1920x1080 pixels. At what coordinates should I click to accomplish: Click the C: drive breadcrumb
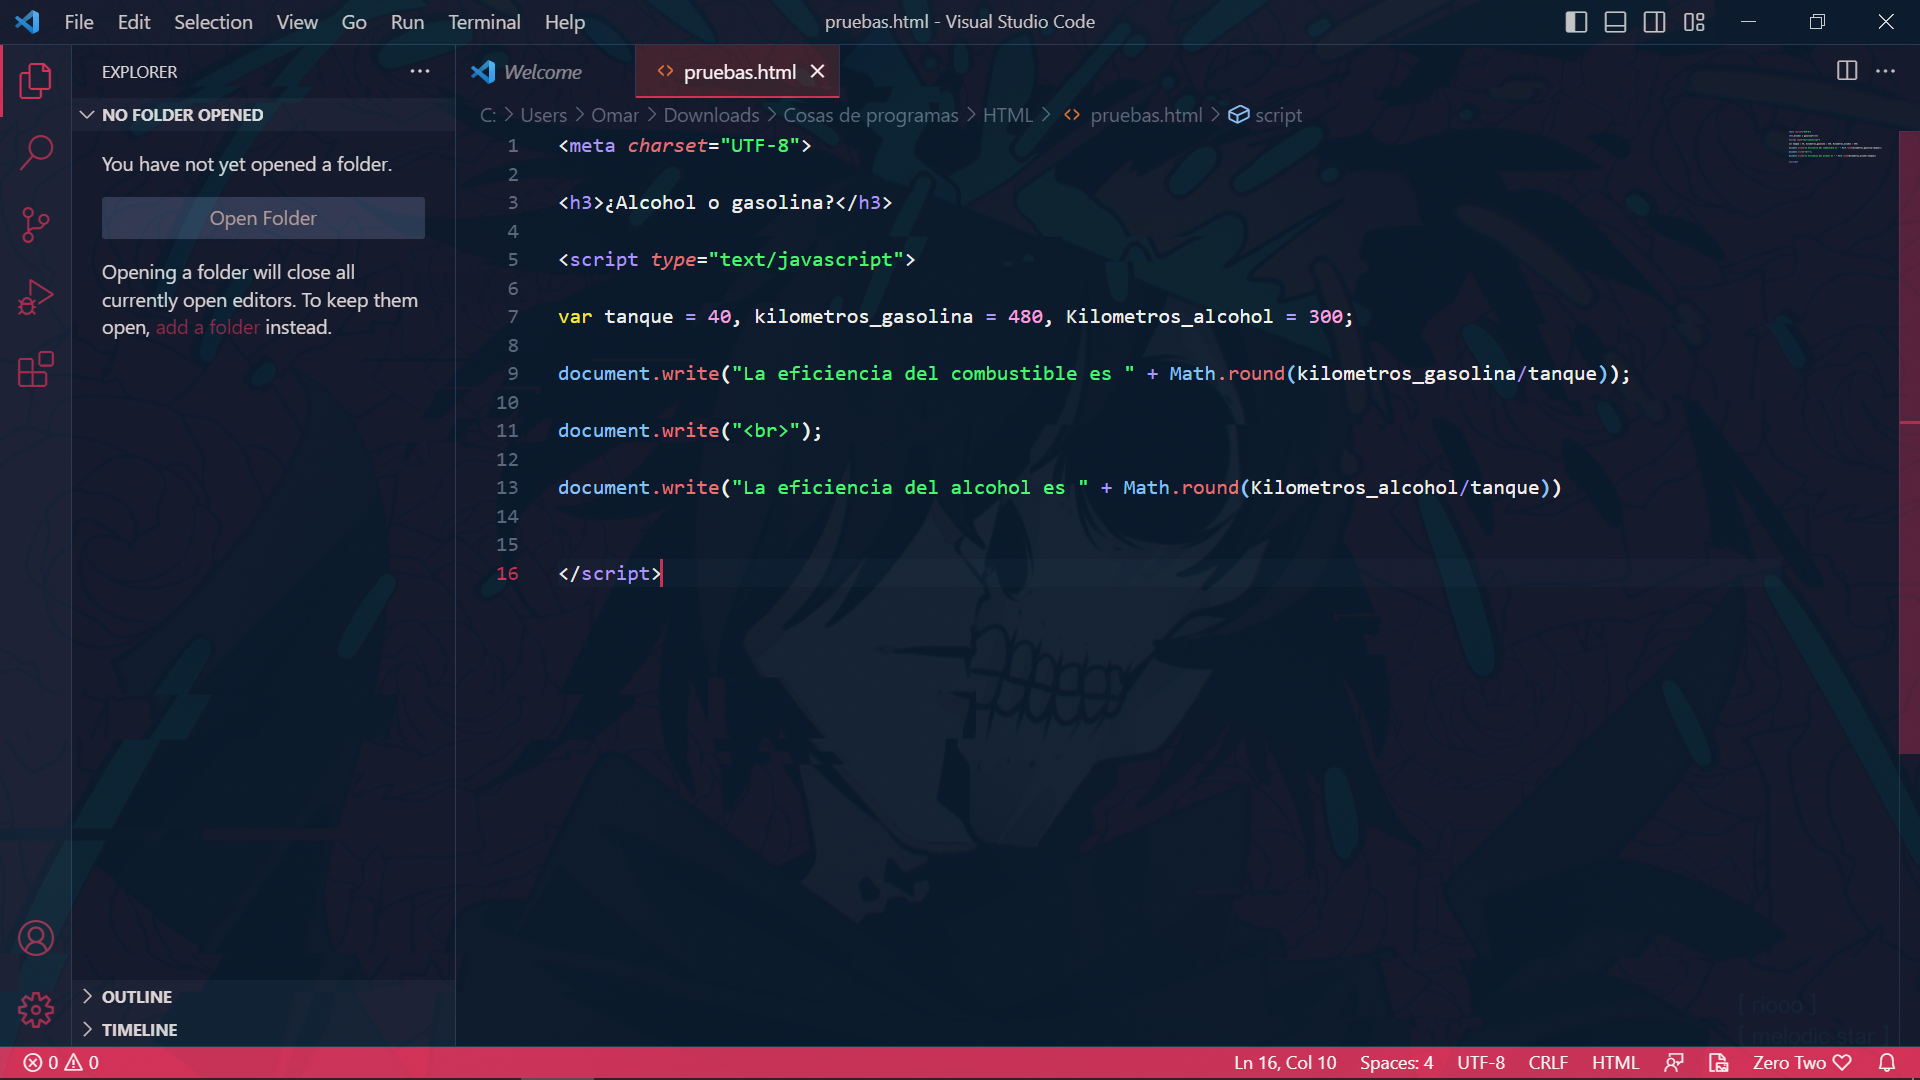pyautogui.click(x=488, y=115)
